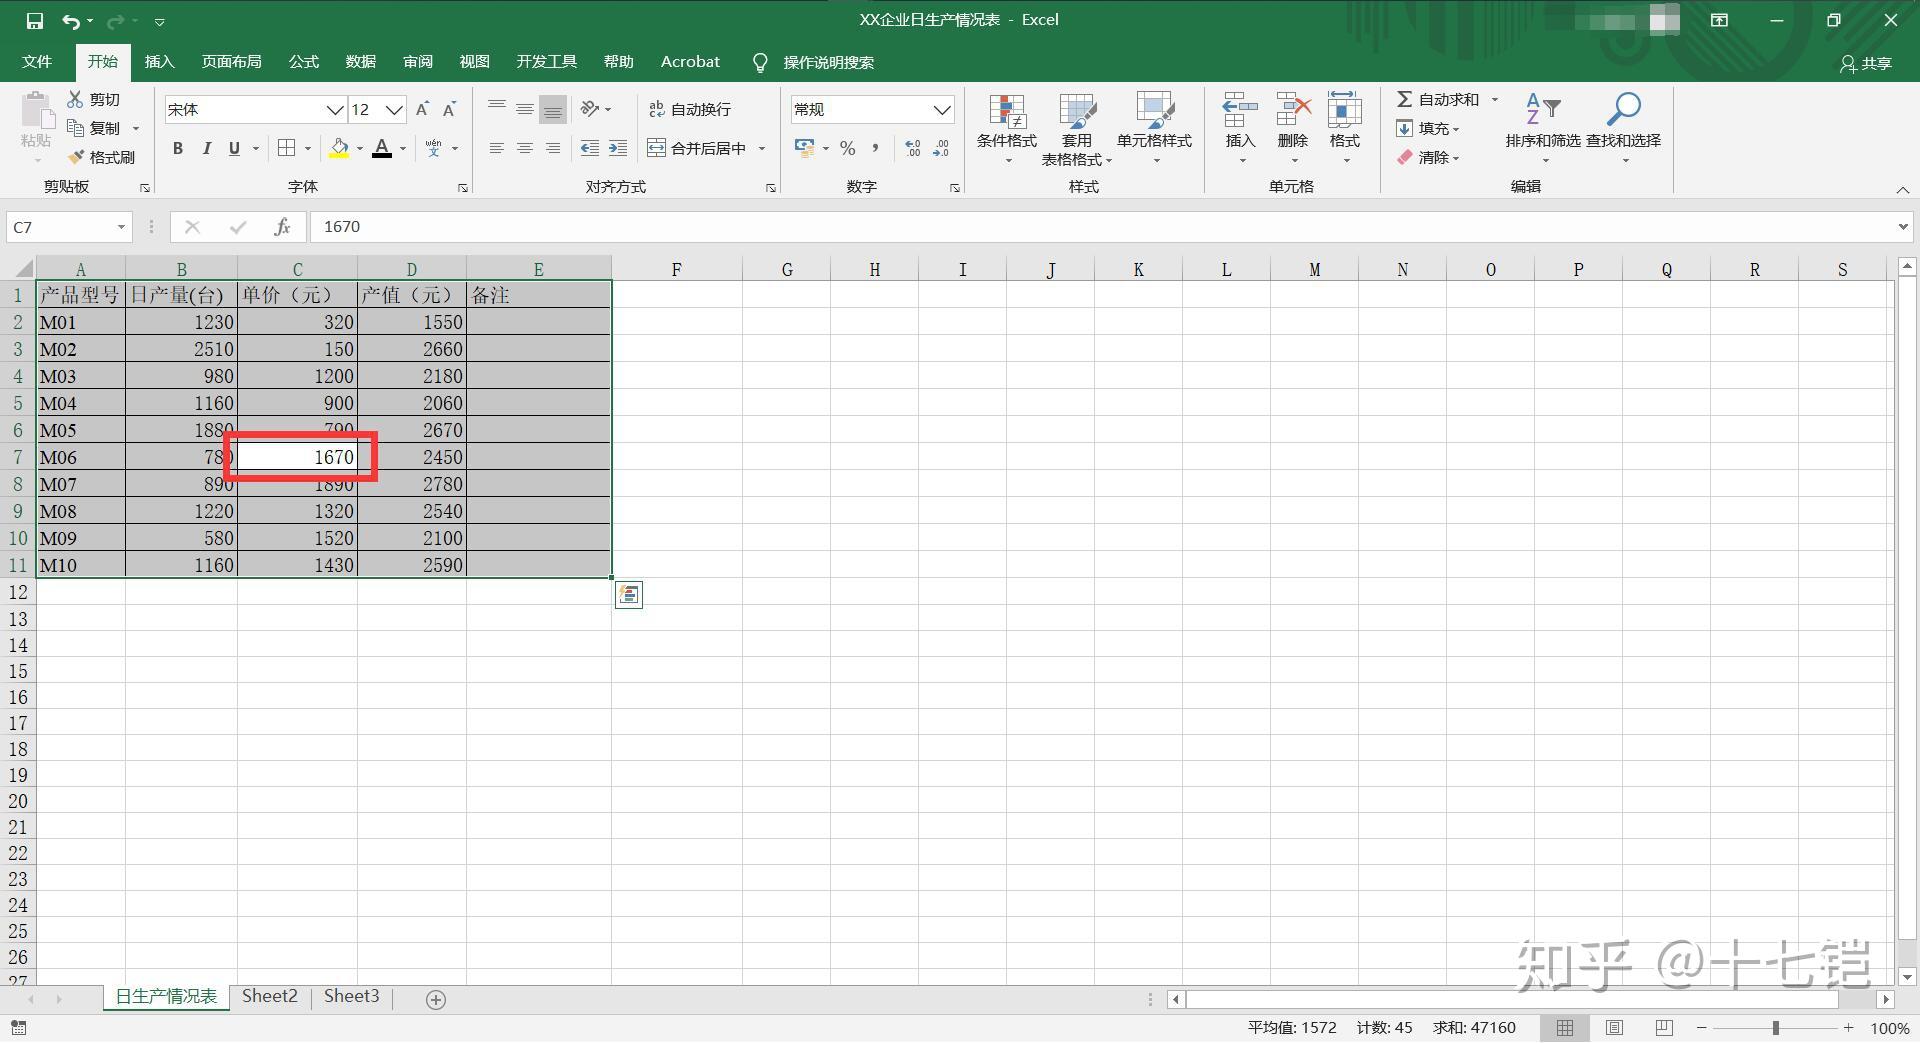The image size is (1920, 1043).
Task: Adjust the zoom slider handle
Action: pos(1776,1028)
